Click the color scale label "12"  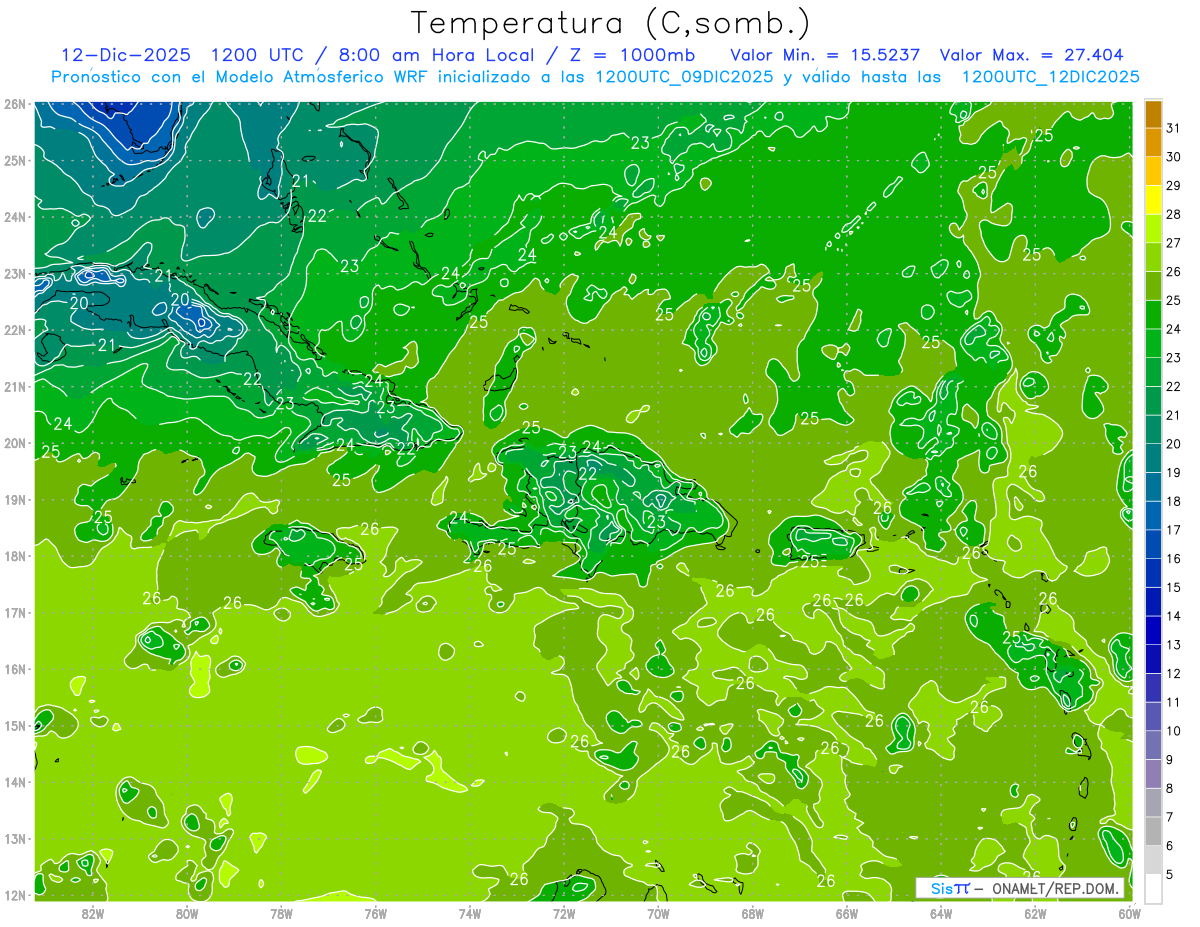point(1174,674)
